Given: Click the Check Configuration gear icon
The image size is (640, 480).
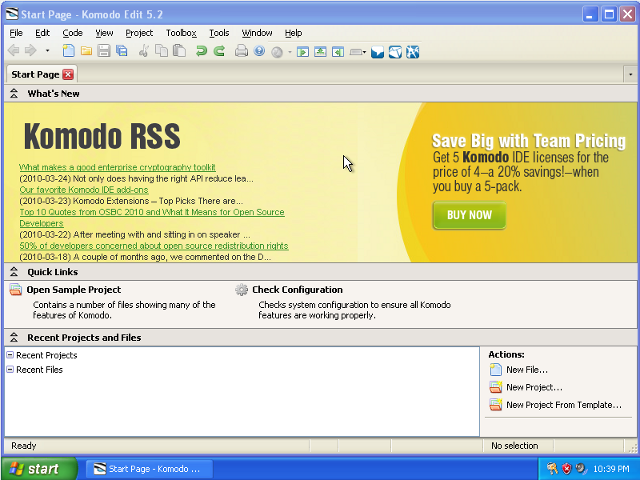Looking at the screenshot, I should 241,290.
